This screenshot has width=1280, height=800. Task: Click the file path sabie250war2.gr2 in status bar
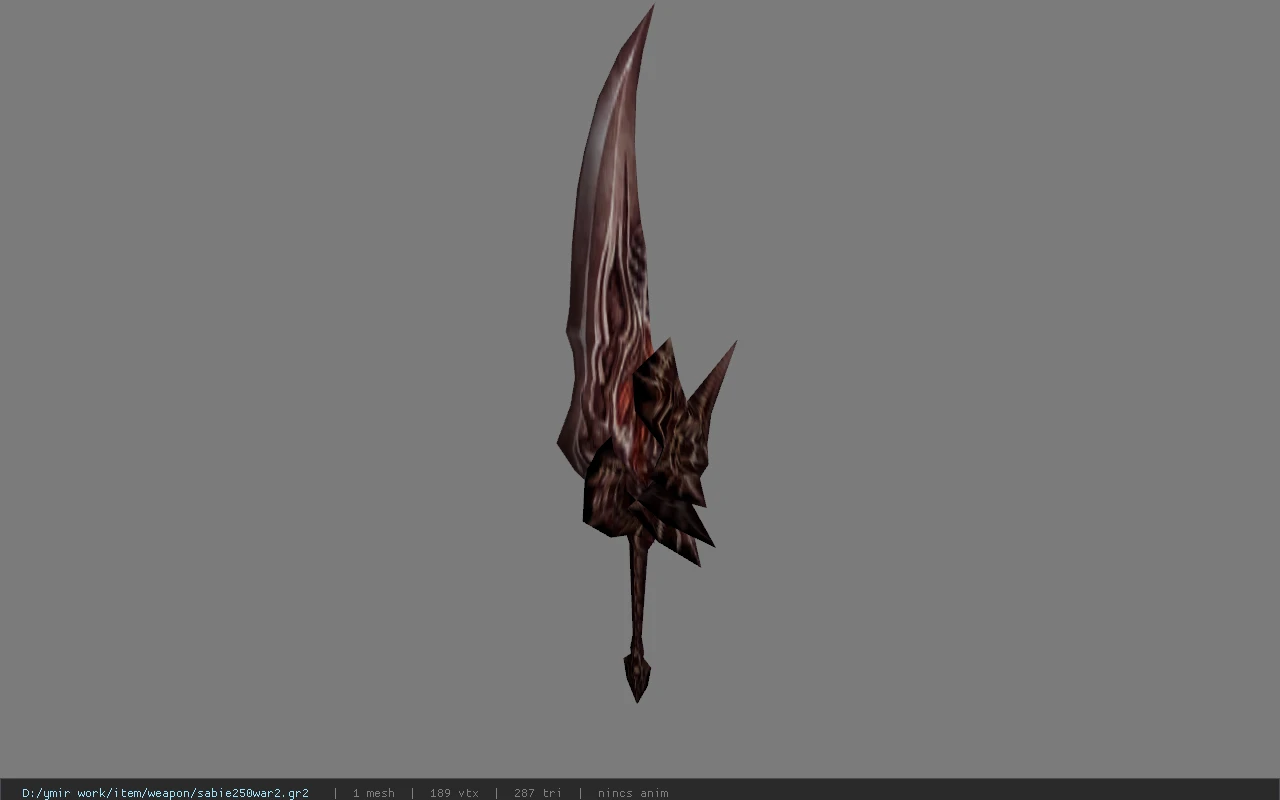tap(165, 793)
